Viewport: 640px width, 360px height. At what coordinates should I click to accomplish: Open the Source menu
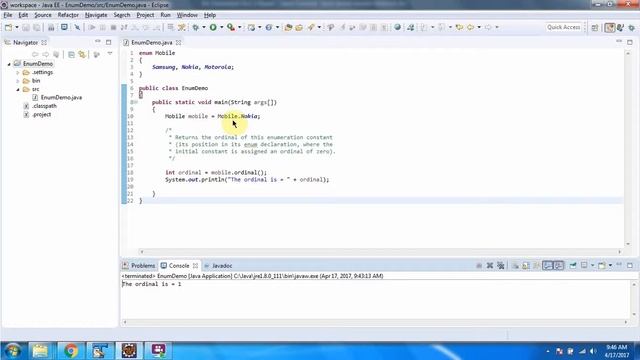point(43,15)
